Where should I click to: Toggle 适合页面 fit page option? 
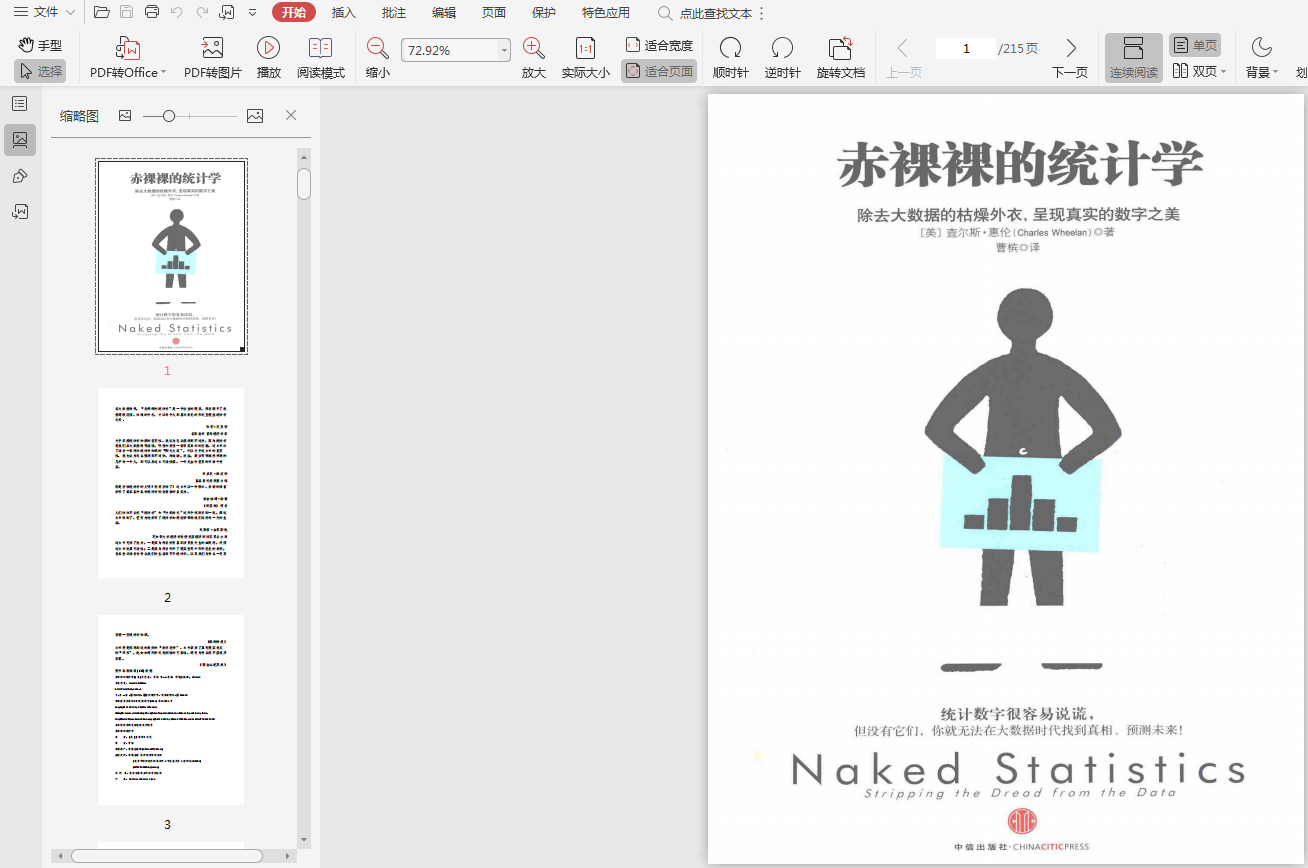point(659,71)
